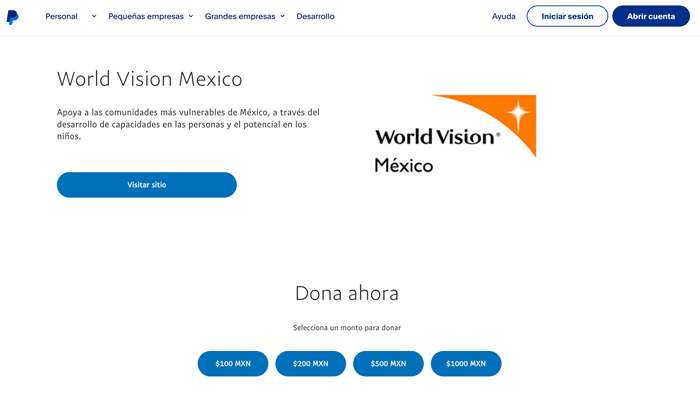Expand the Pequeñas empresas chevron
Screen dimensions: 700x394
(x=191, y=17)
